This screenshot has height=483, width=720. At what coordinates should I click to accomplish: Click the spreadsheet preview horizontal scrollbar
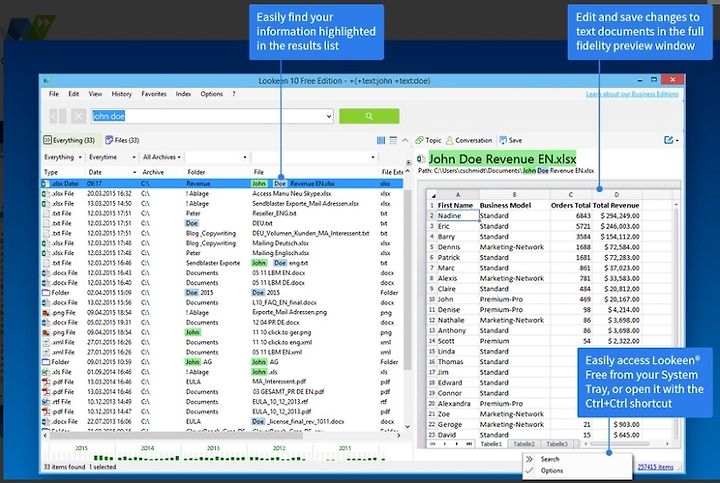point(619,444)
